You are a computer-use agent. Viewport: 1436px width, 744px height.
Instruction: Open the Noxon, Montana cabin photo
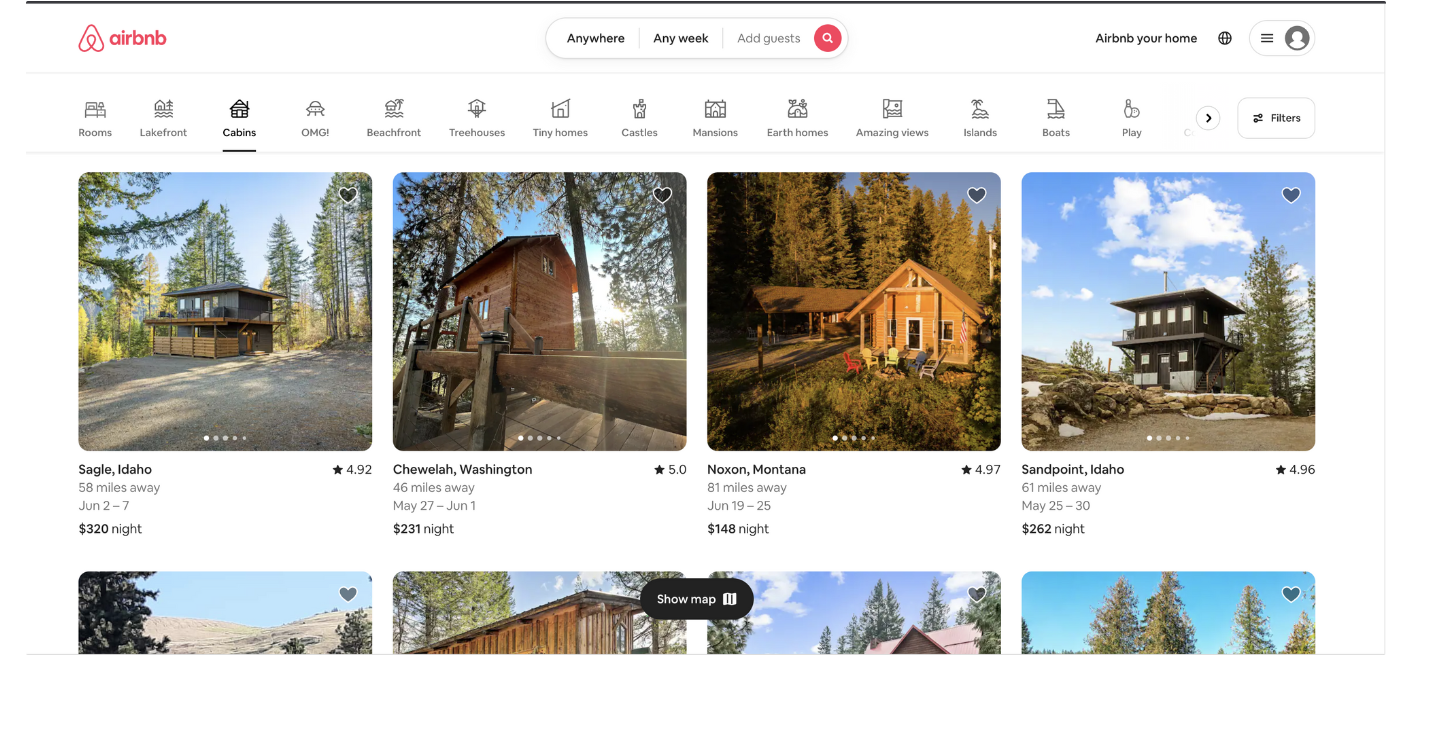pos(854,311)
